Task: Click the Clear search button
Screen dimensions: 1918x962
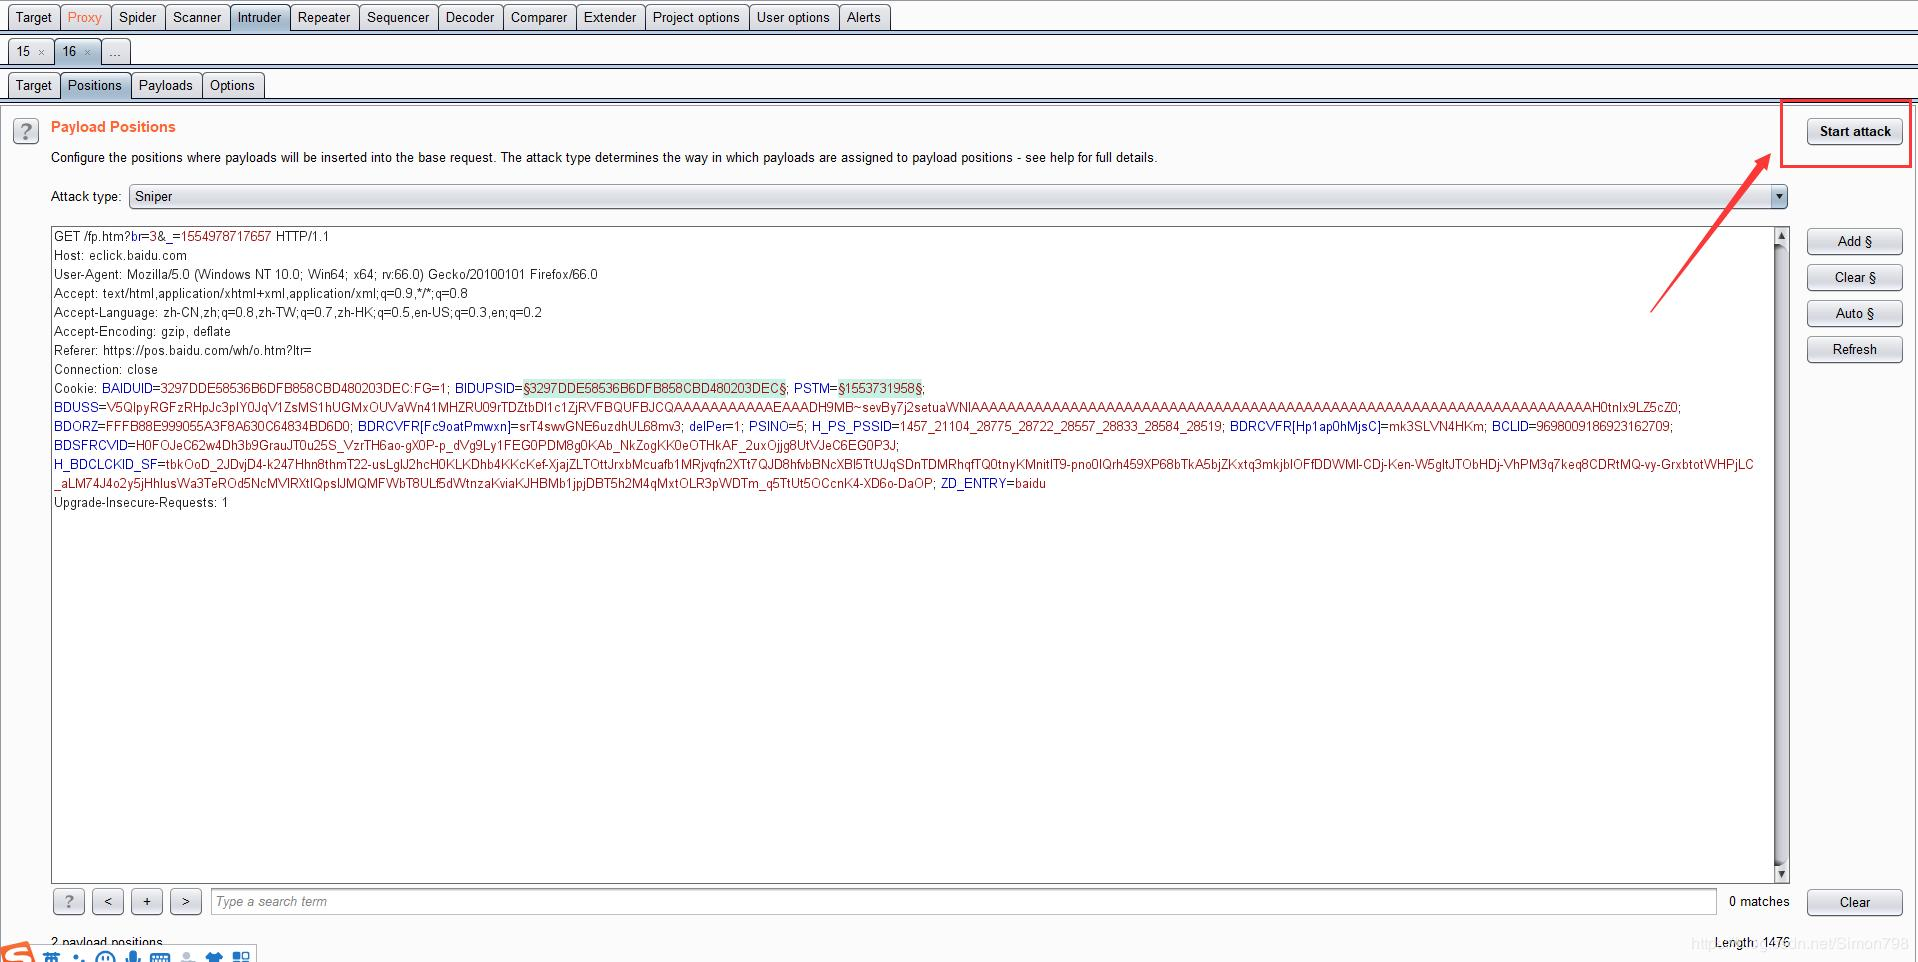Action: (1855, 902)
